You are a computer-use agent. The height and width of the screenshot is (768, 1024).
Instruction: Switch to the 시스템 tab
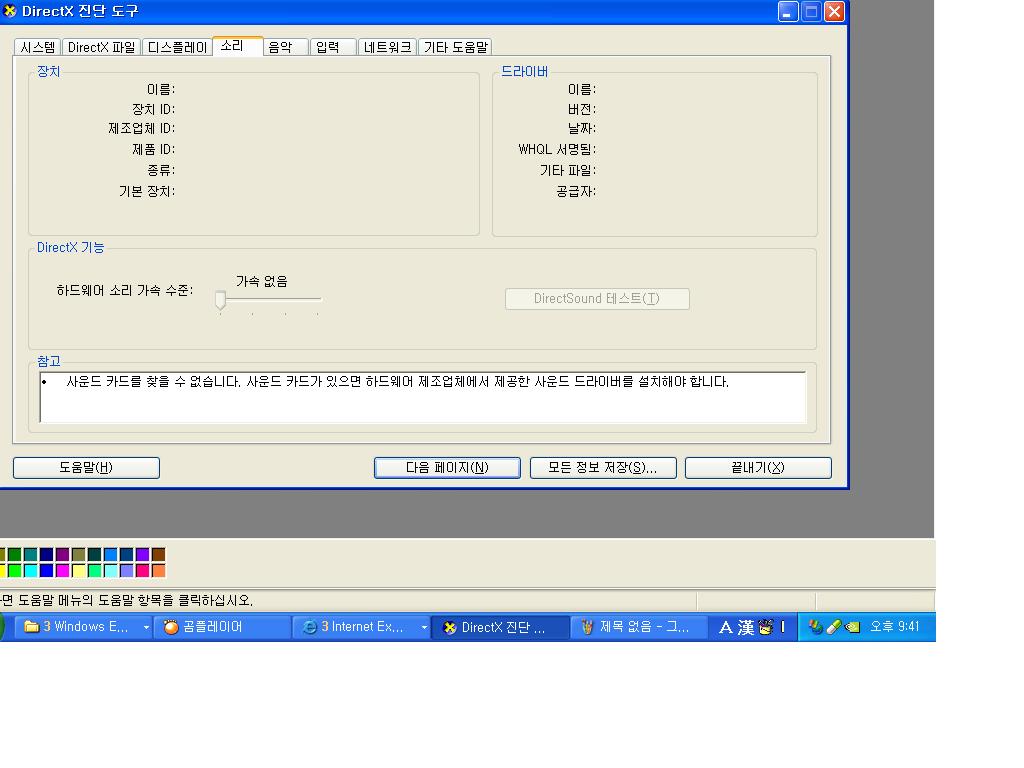38,47
